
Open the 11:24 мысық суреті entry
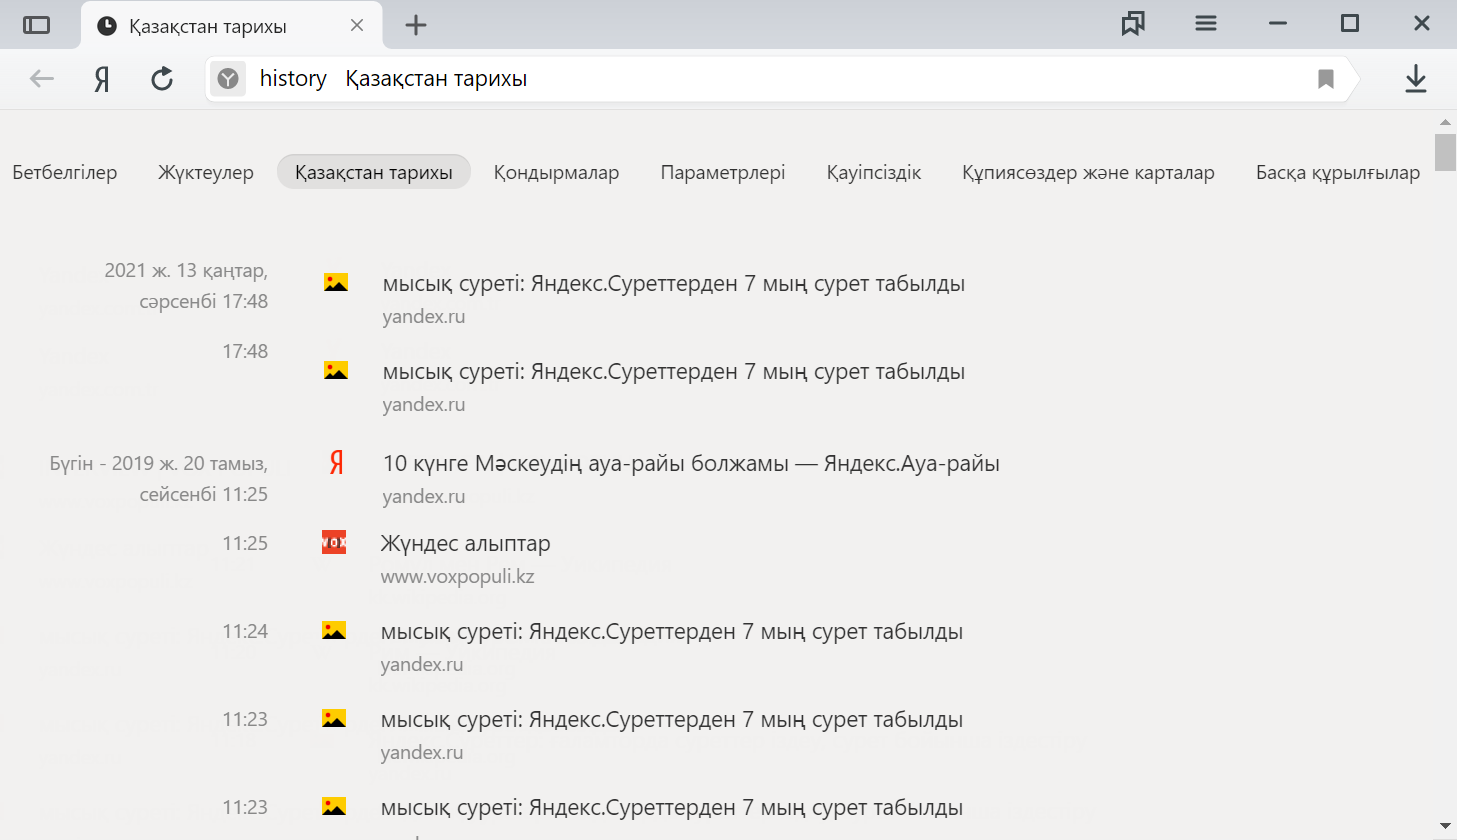click(672, 632)
